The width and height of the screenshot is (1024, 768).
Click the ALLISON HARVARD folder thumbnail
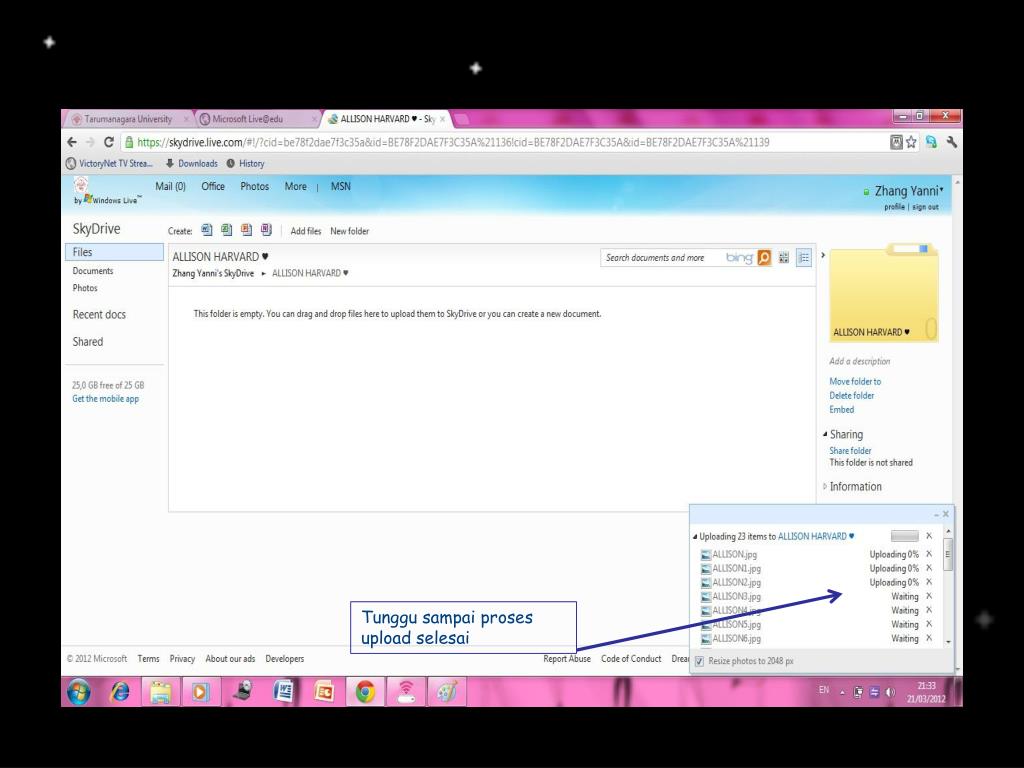click(884, 293)
